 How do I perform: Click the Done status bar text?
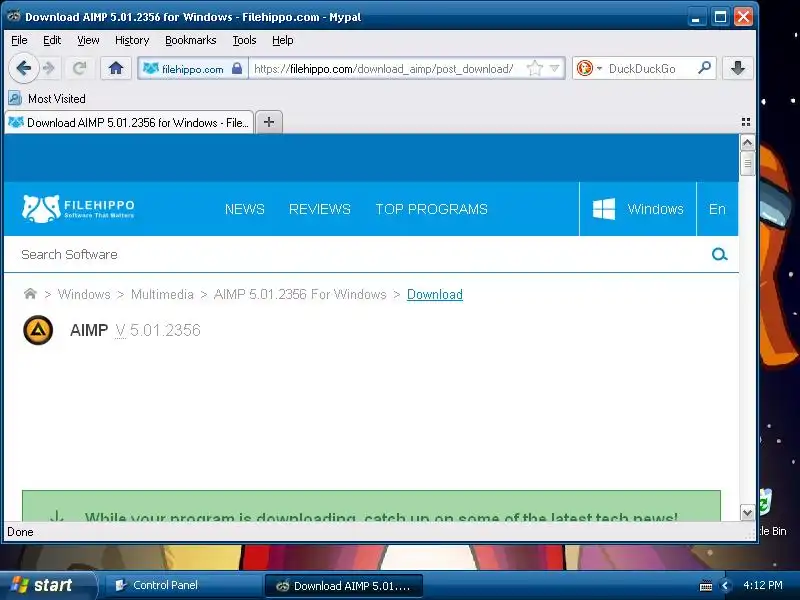point(20,532)
